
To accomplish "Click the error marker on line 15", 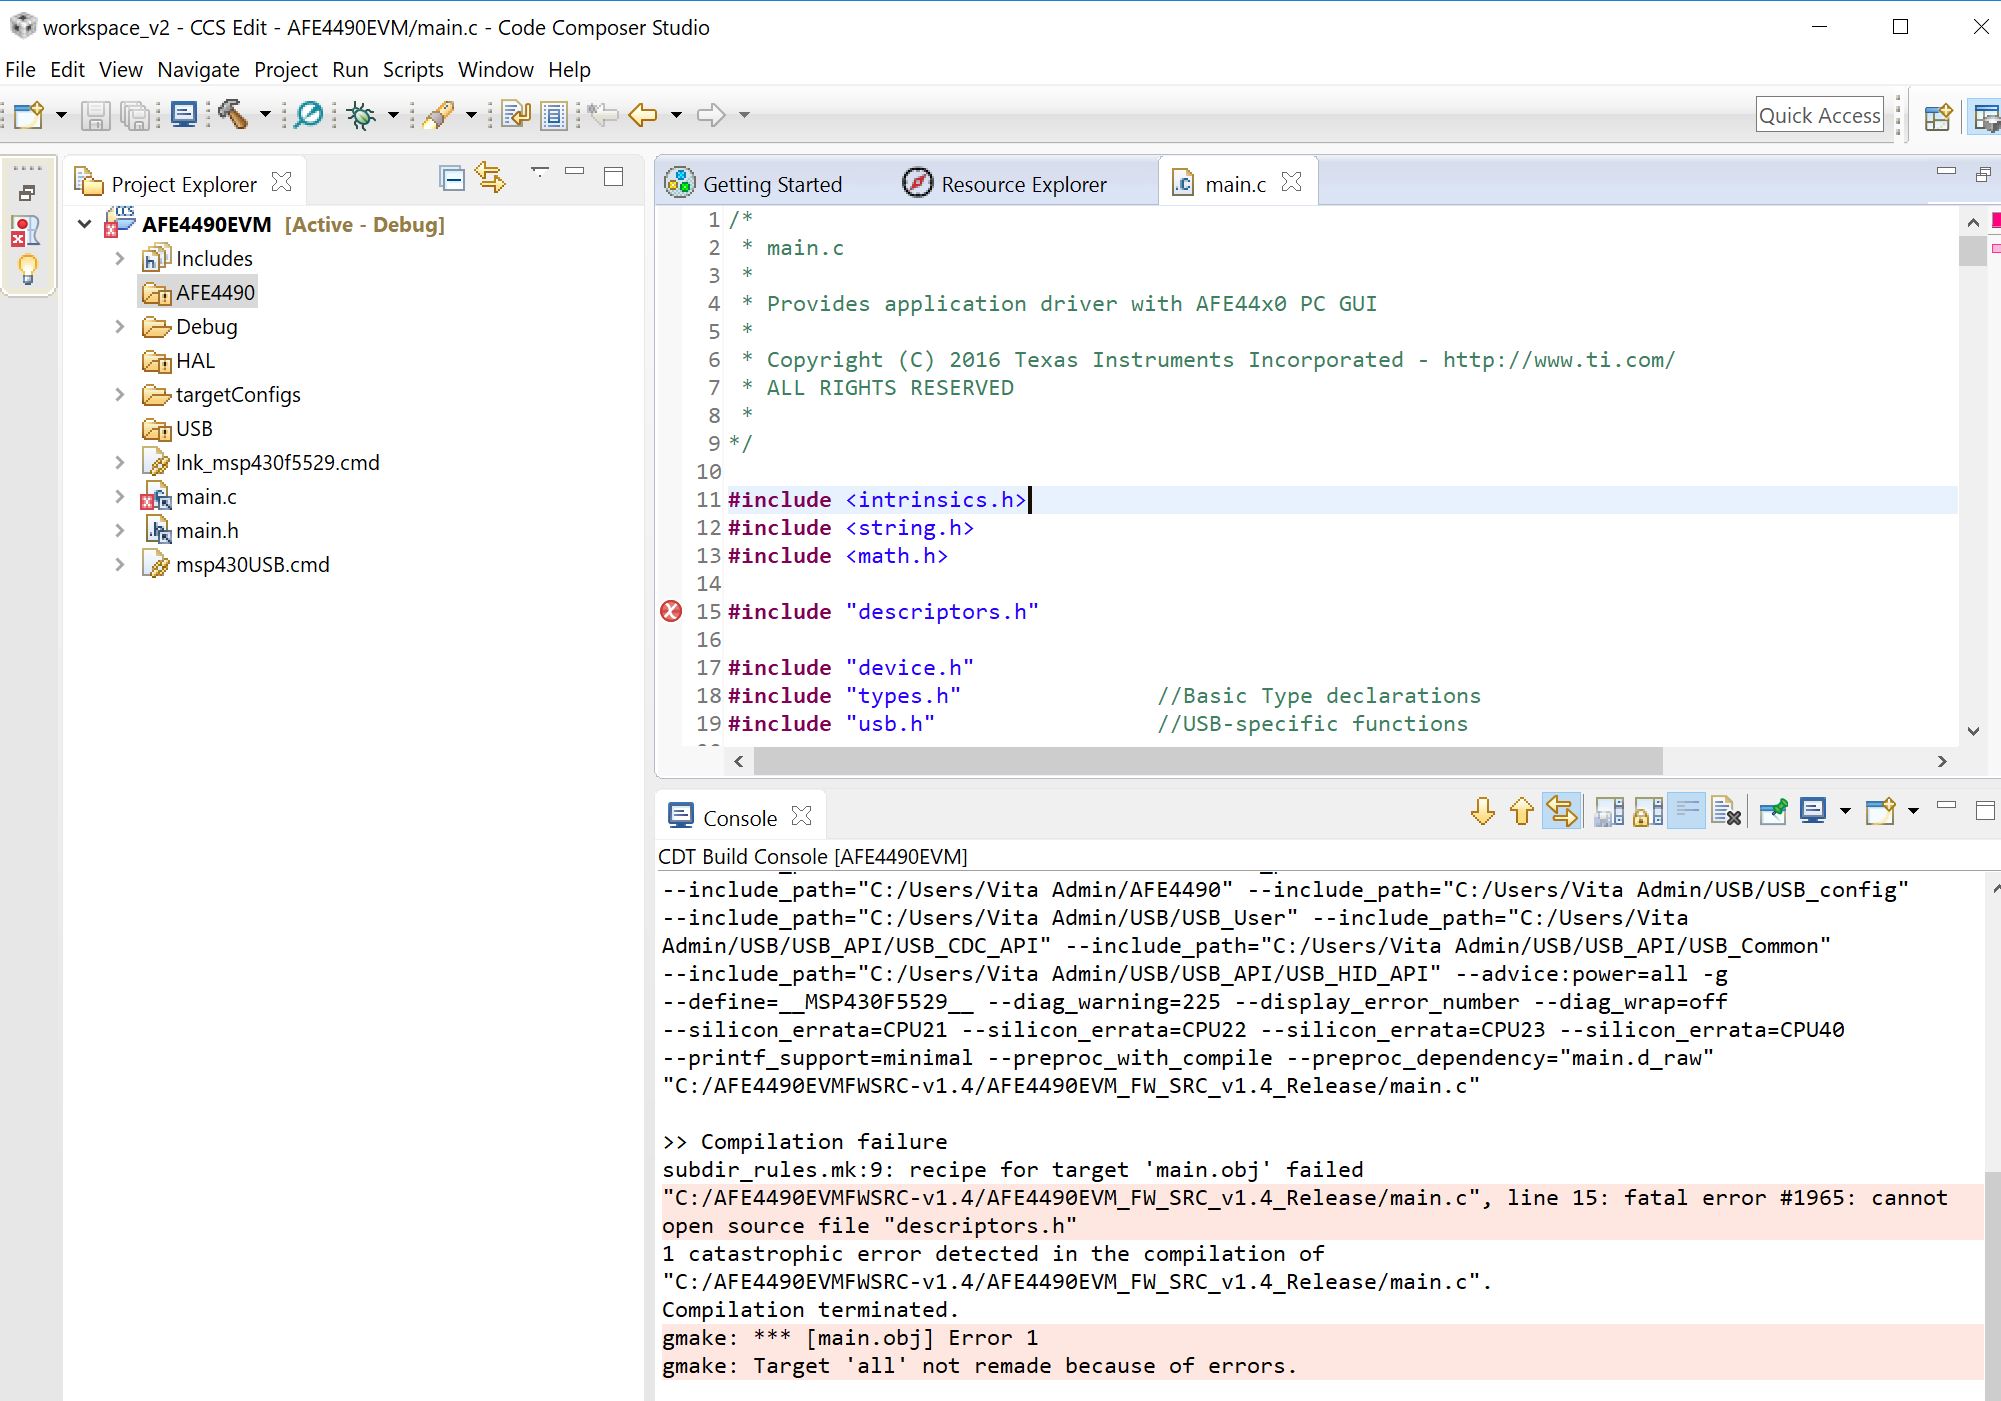I will (671, 611).
